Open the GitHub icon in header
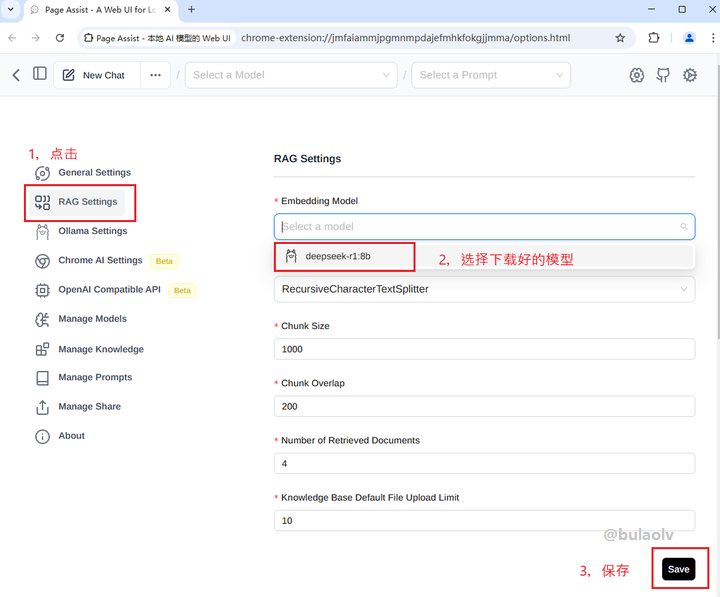 pos(663,75)
